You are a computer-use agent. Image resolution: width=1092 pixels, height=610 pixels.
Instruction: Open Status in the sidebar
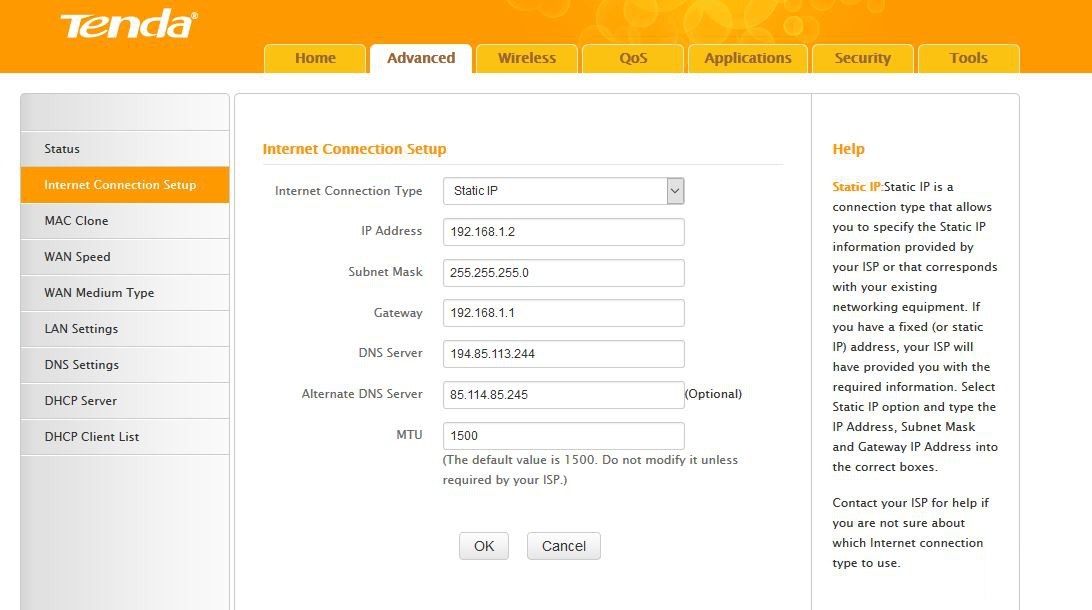coord(62,149)
